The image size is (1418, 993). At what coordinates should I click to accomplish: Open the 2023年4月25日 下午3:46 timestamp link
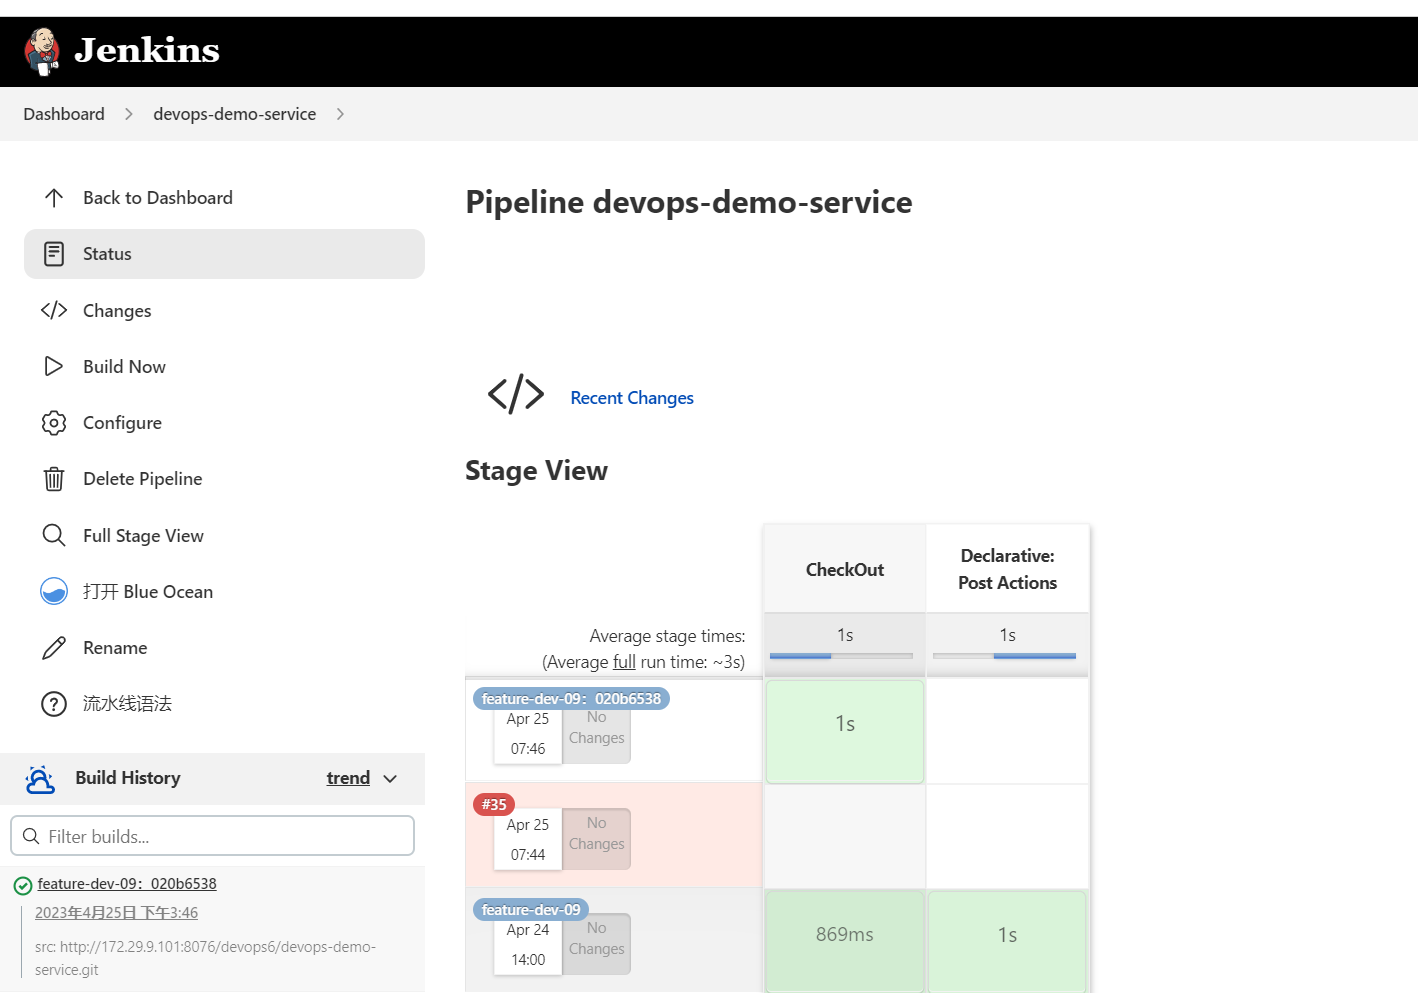click(116, 913)
